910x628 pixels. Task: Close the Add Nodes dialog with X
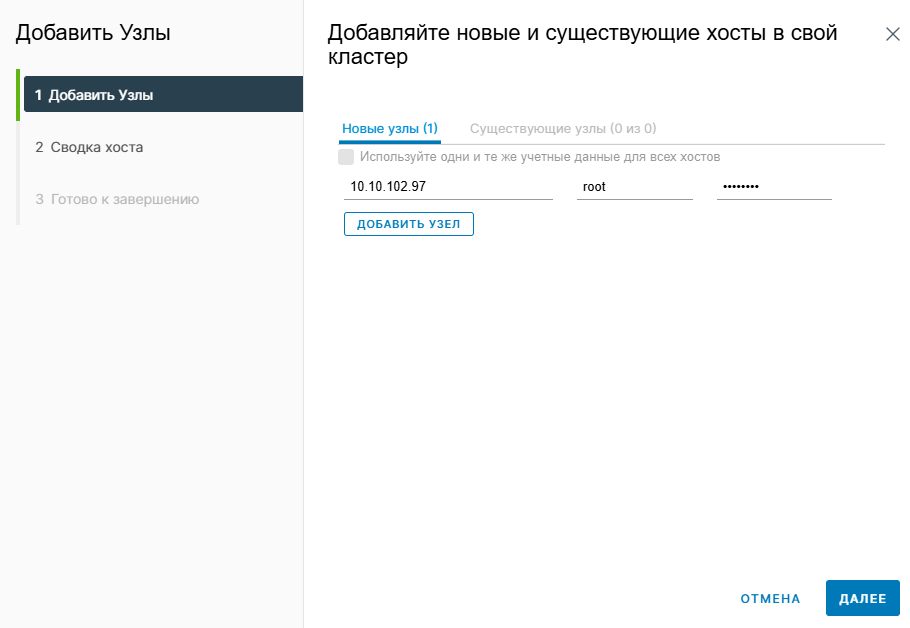(x=893, y=34)
